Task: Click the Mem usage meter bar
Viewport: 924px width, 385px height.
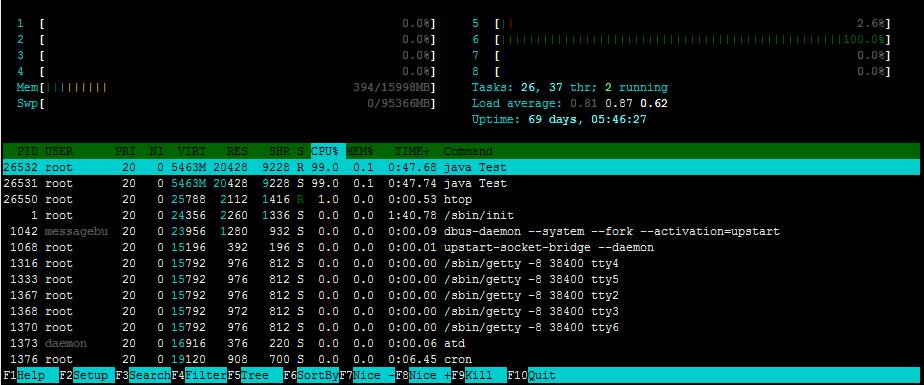Action: tap(237, 88)
